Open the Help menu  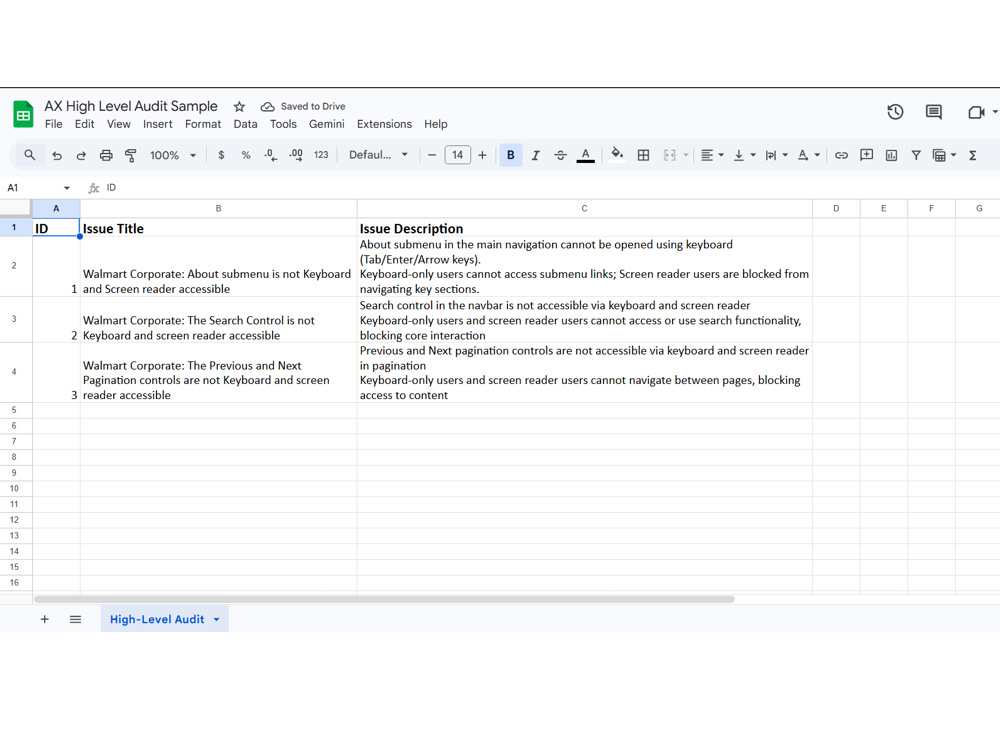pos(436,124)
